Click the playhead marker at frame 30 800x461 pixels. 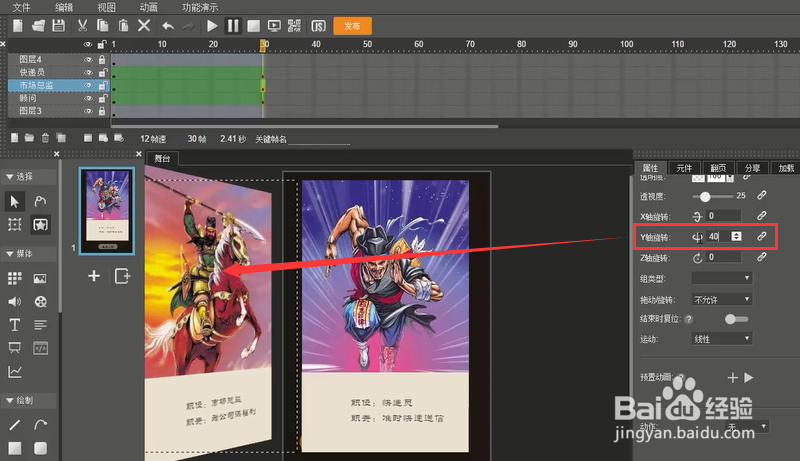click(x=263, y=44)
